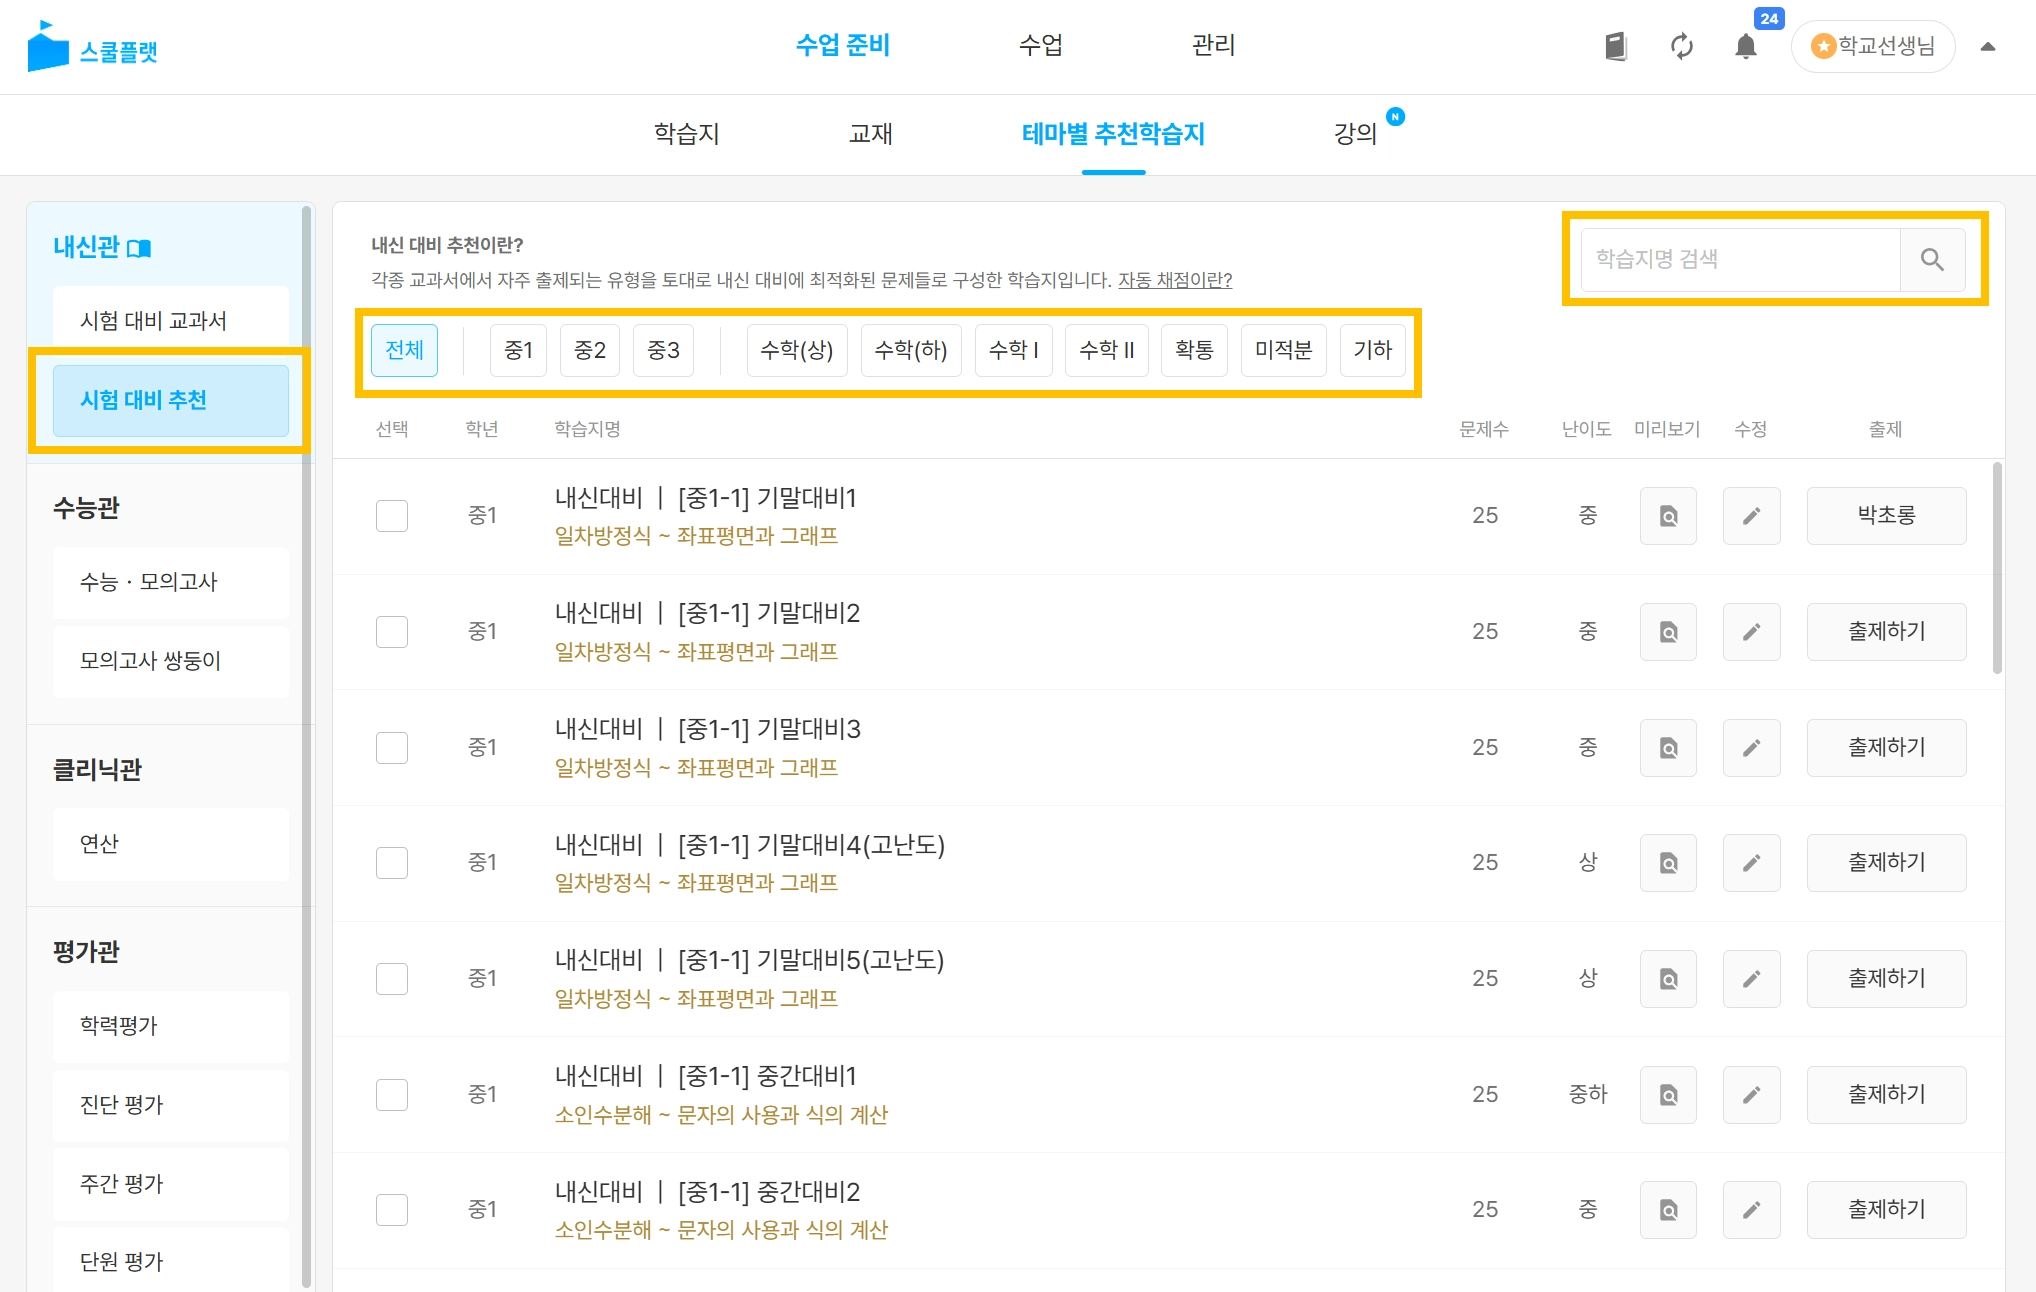Focus the 학습지명 검색 input field
The image size is (2036, 1292).
pos(1740,260)
